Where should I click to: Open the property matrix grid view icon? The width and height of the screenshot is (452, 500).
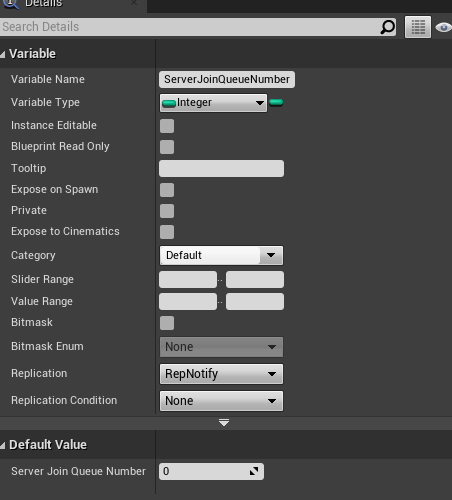coord(418,27)
